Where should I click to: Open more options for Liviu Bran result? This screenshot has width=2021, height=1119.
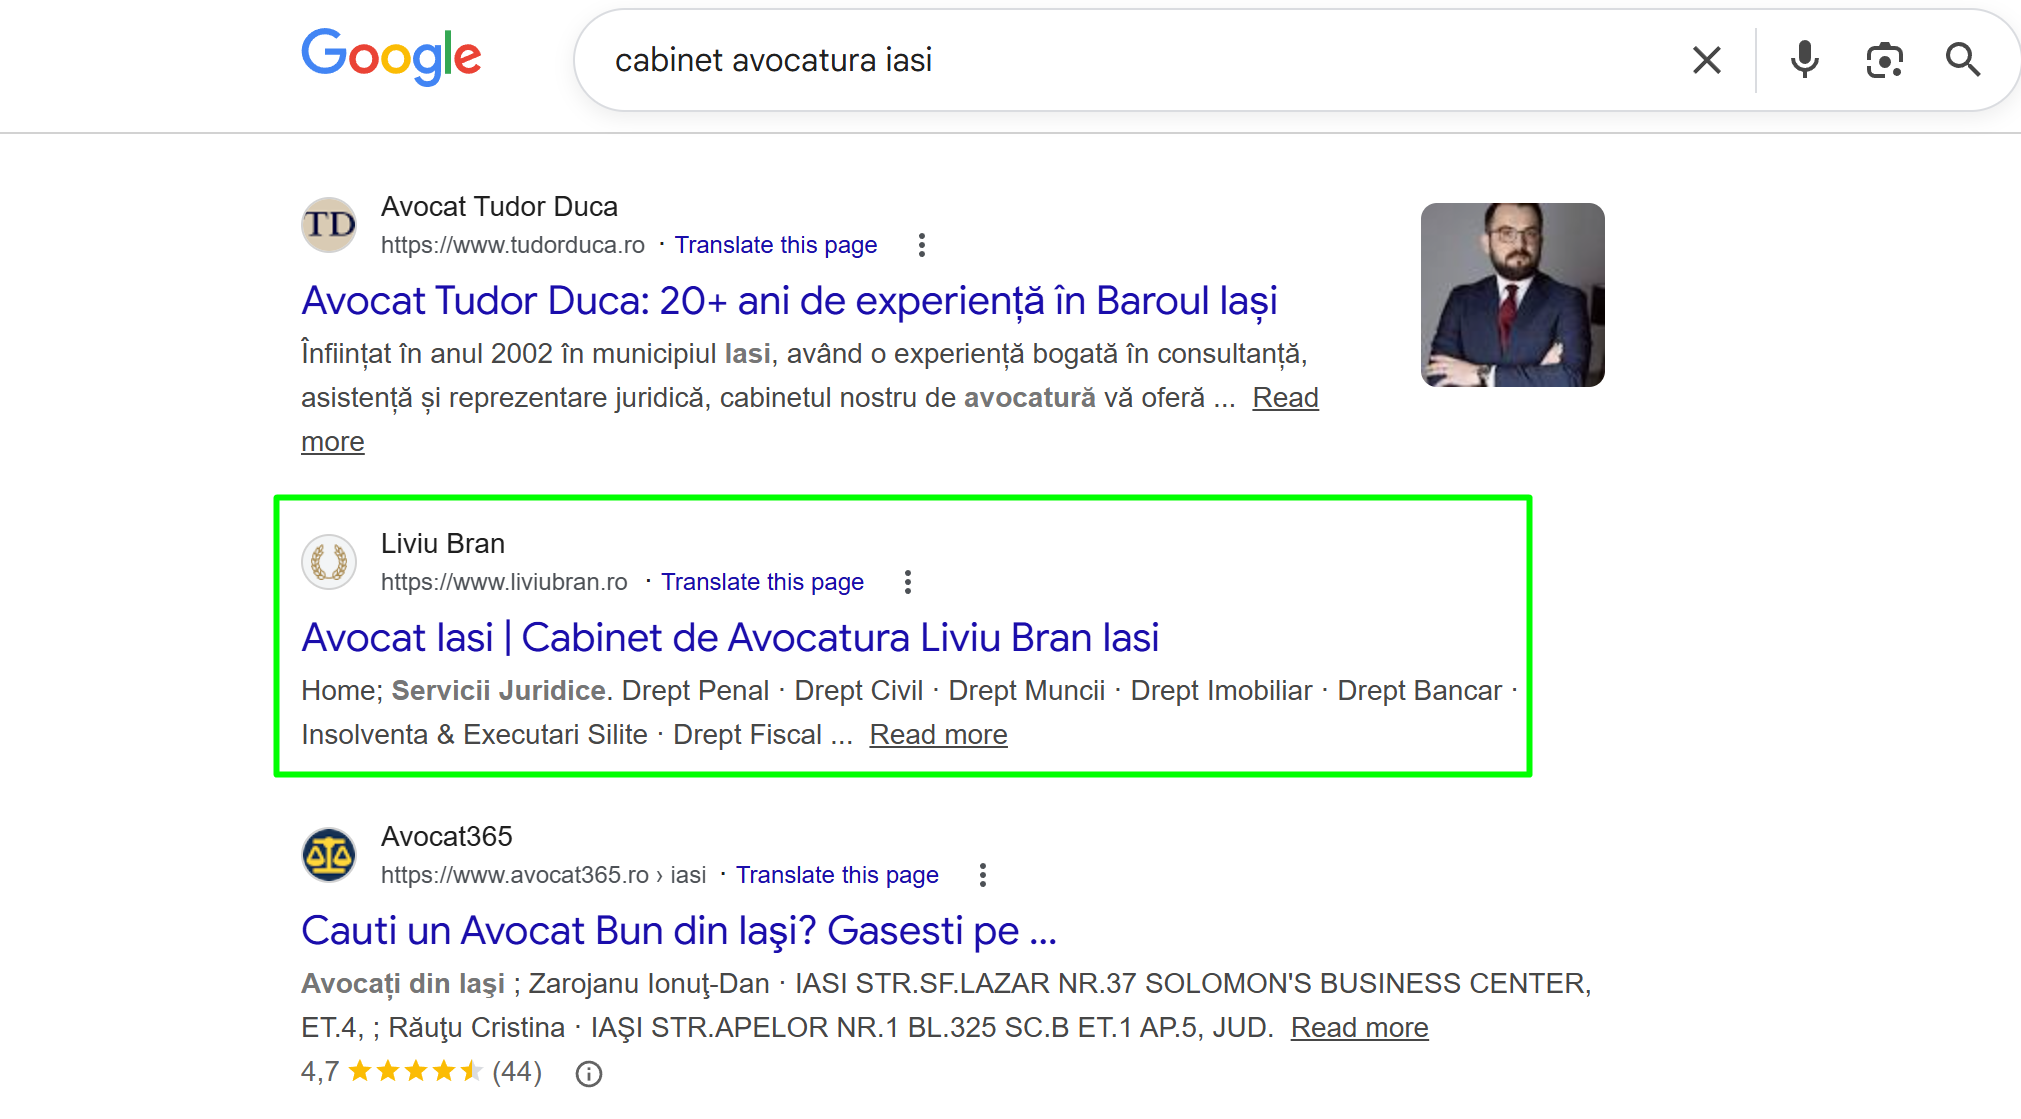(x=908, y=582)
